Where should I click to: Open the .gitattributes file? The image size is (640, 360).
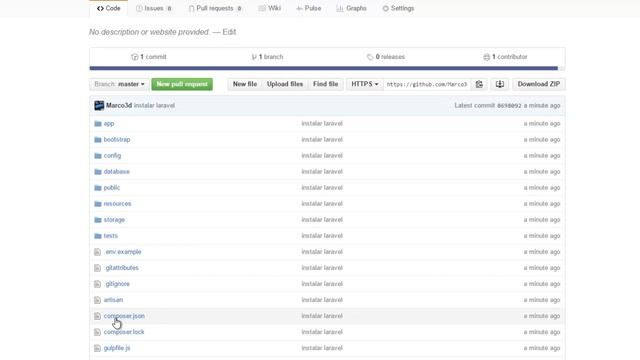[x=122, y=268]
